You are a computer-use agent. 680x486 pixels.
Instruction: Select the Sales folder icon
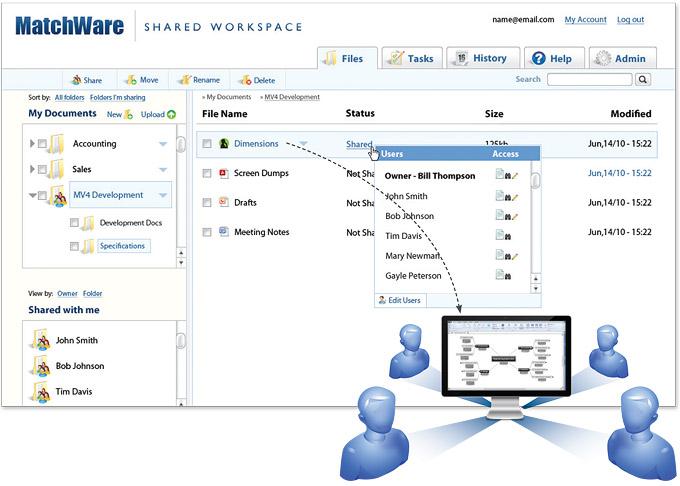pyautogui.click(x=57, y=169)
